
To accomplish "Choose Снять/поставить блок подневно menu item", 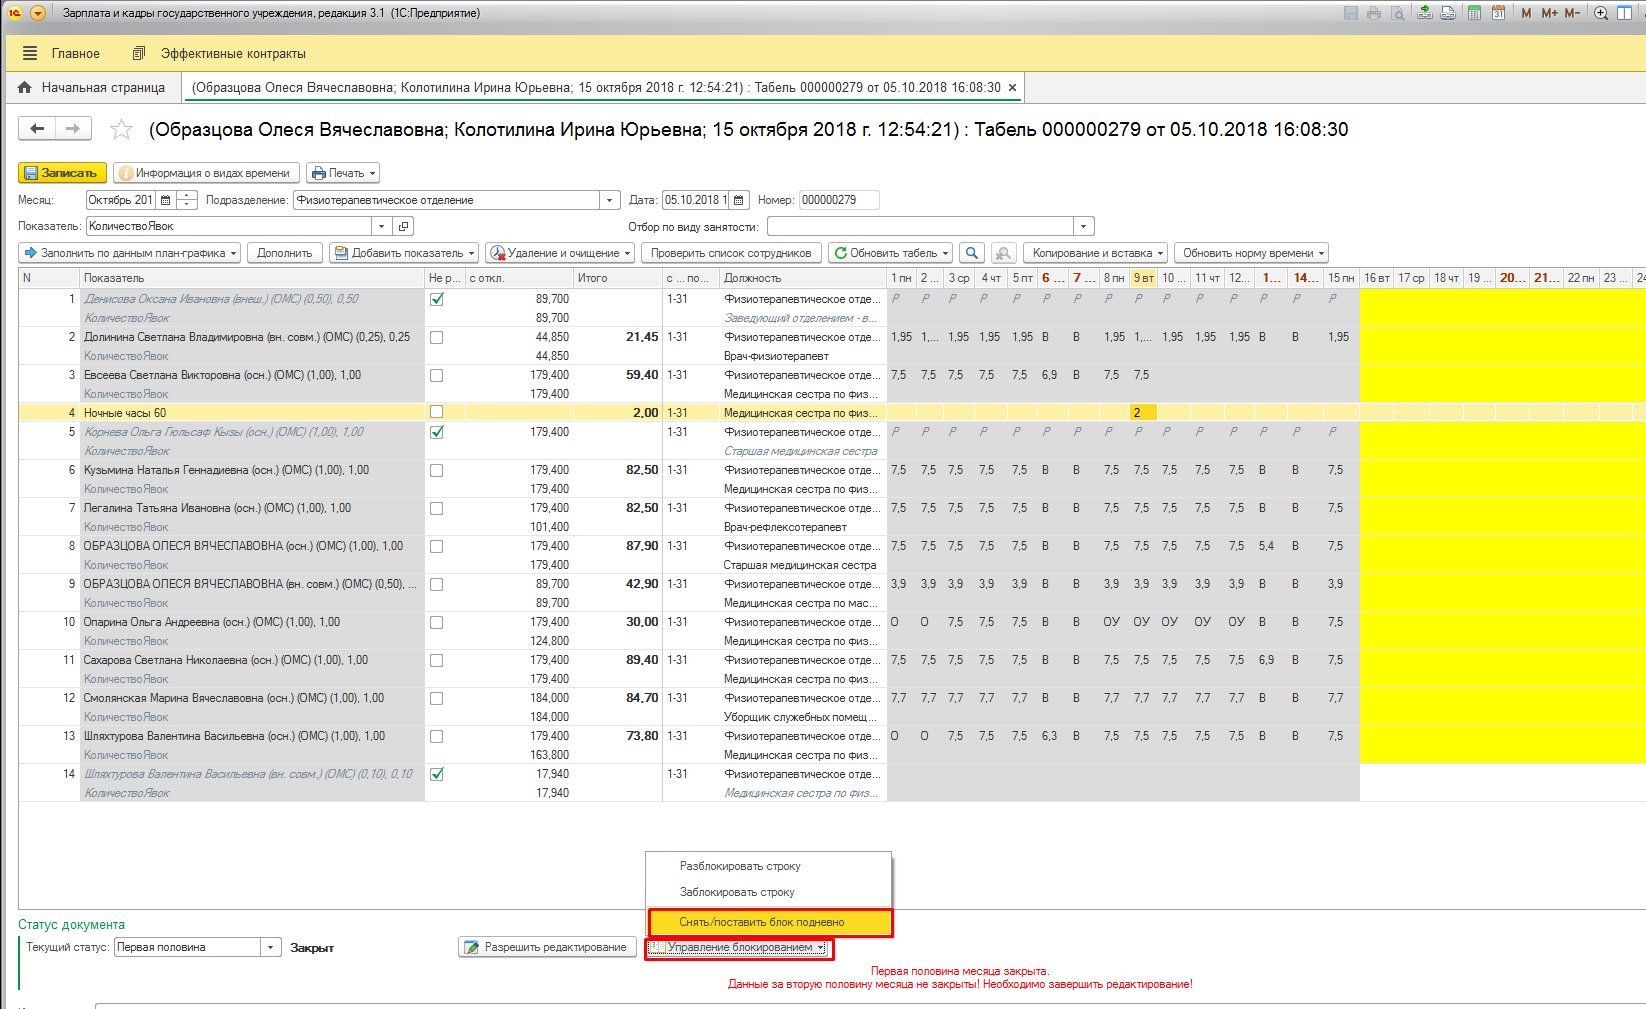I will coord(762,922).
